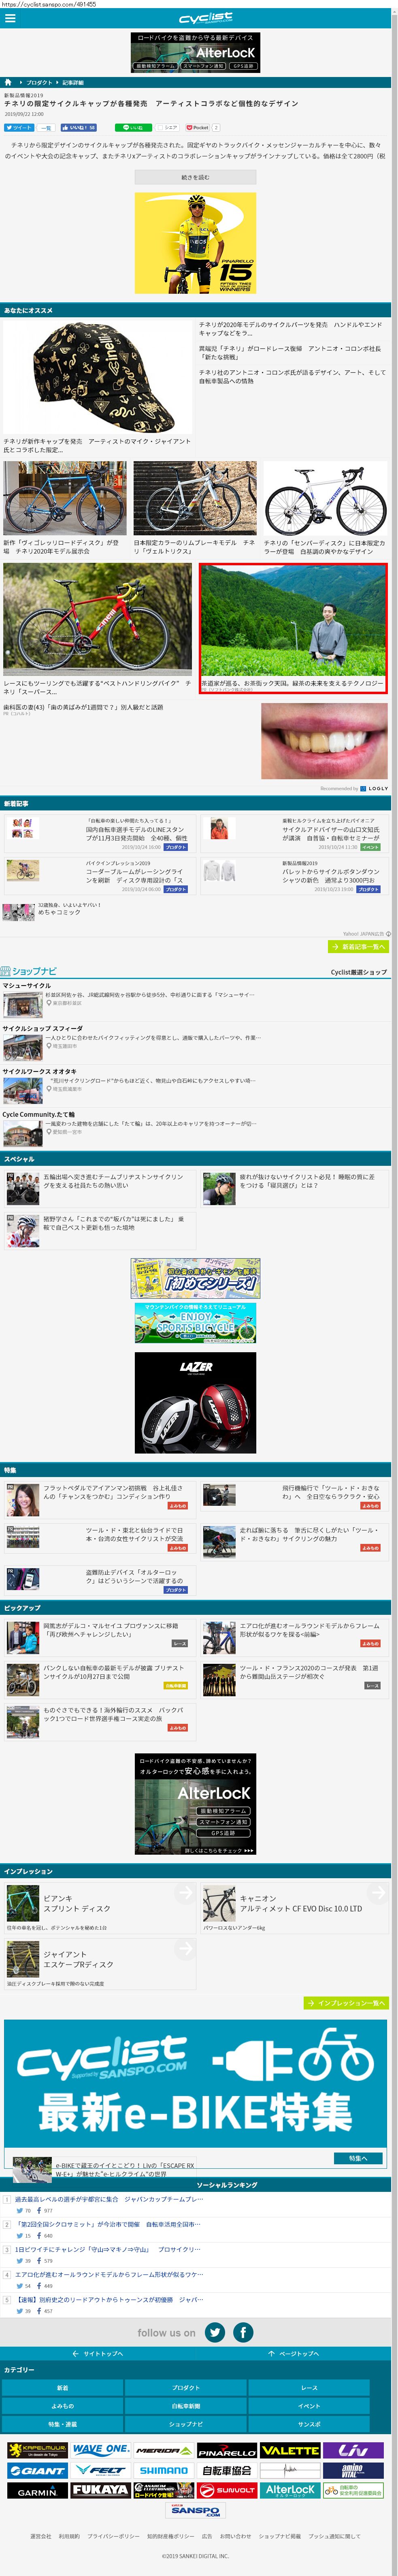
Task: Select the イベント category
Action: pos(309,2406)
